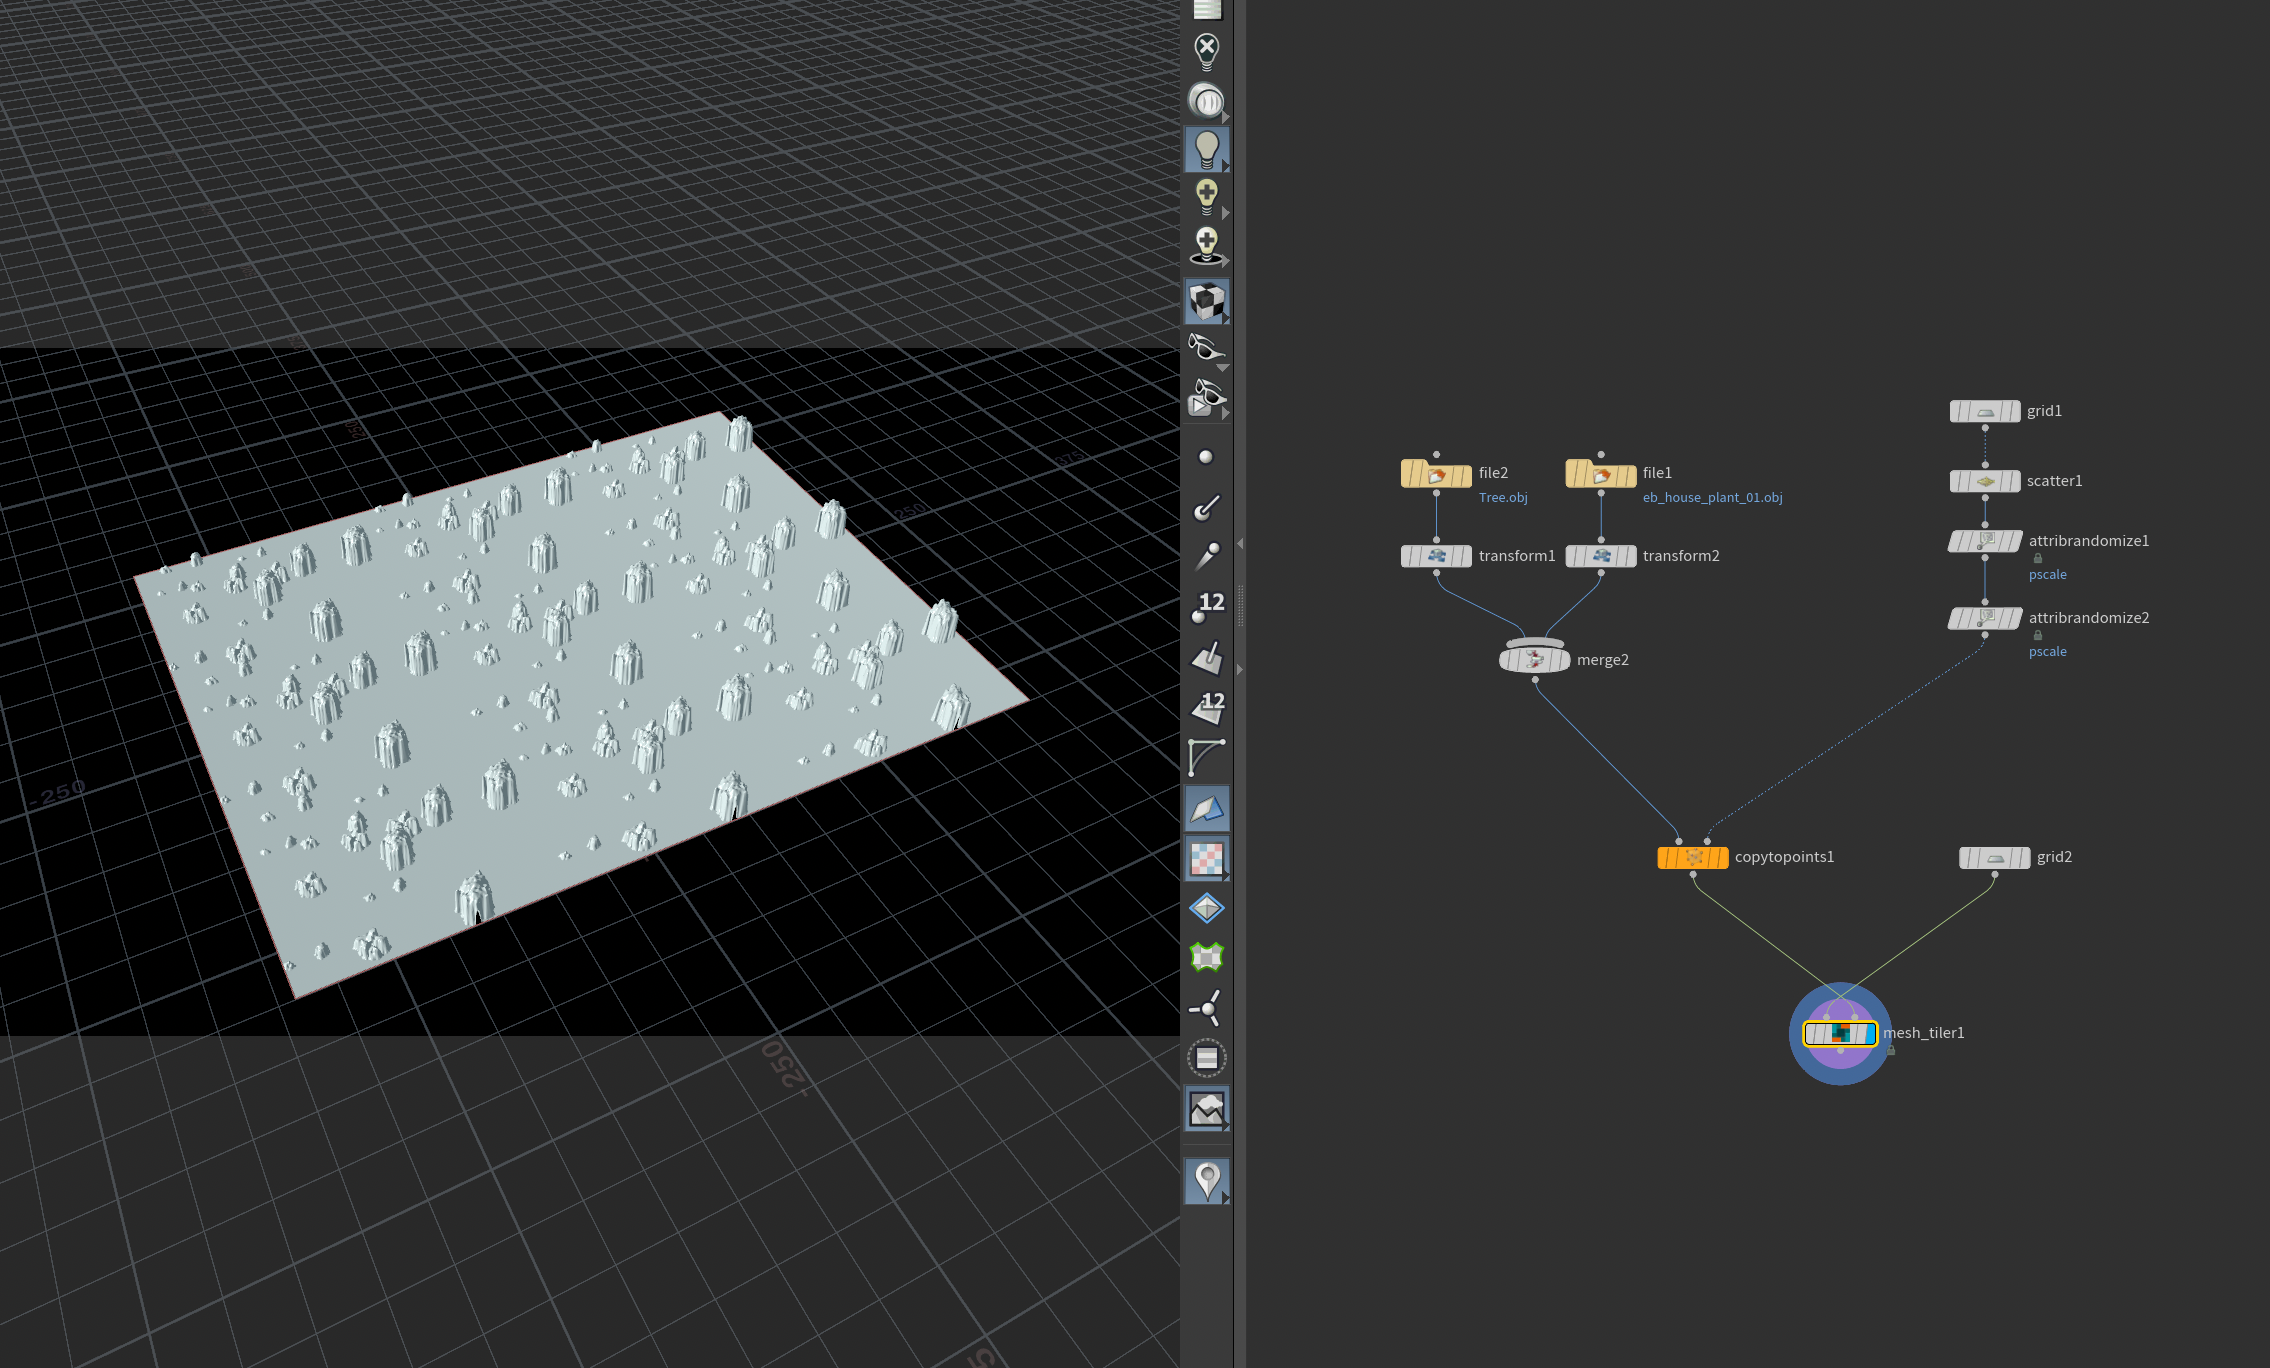Display point numbers in the viewport

(x=1207, y=606)
